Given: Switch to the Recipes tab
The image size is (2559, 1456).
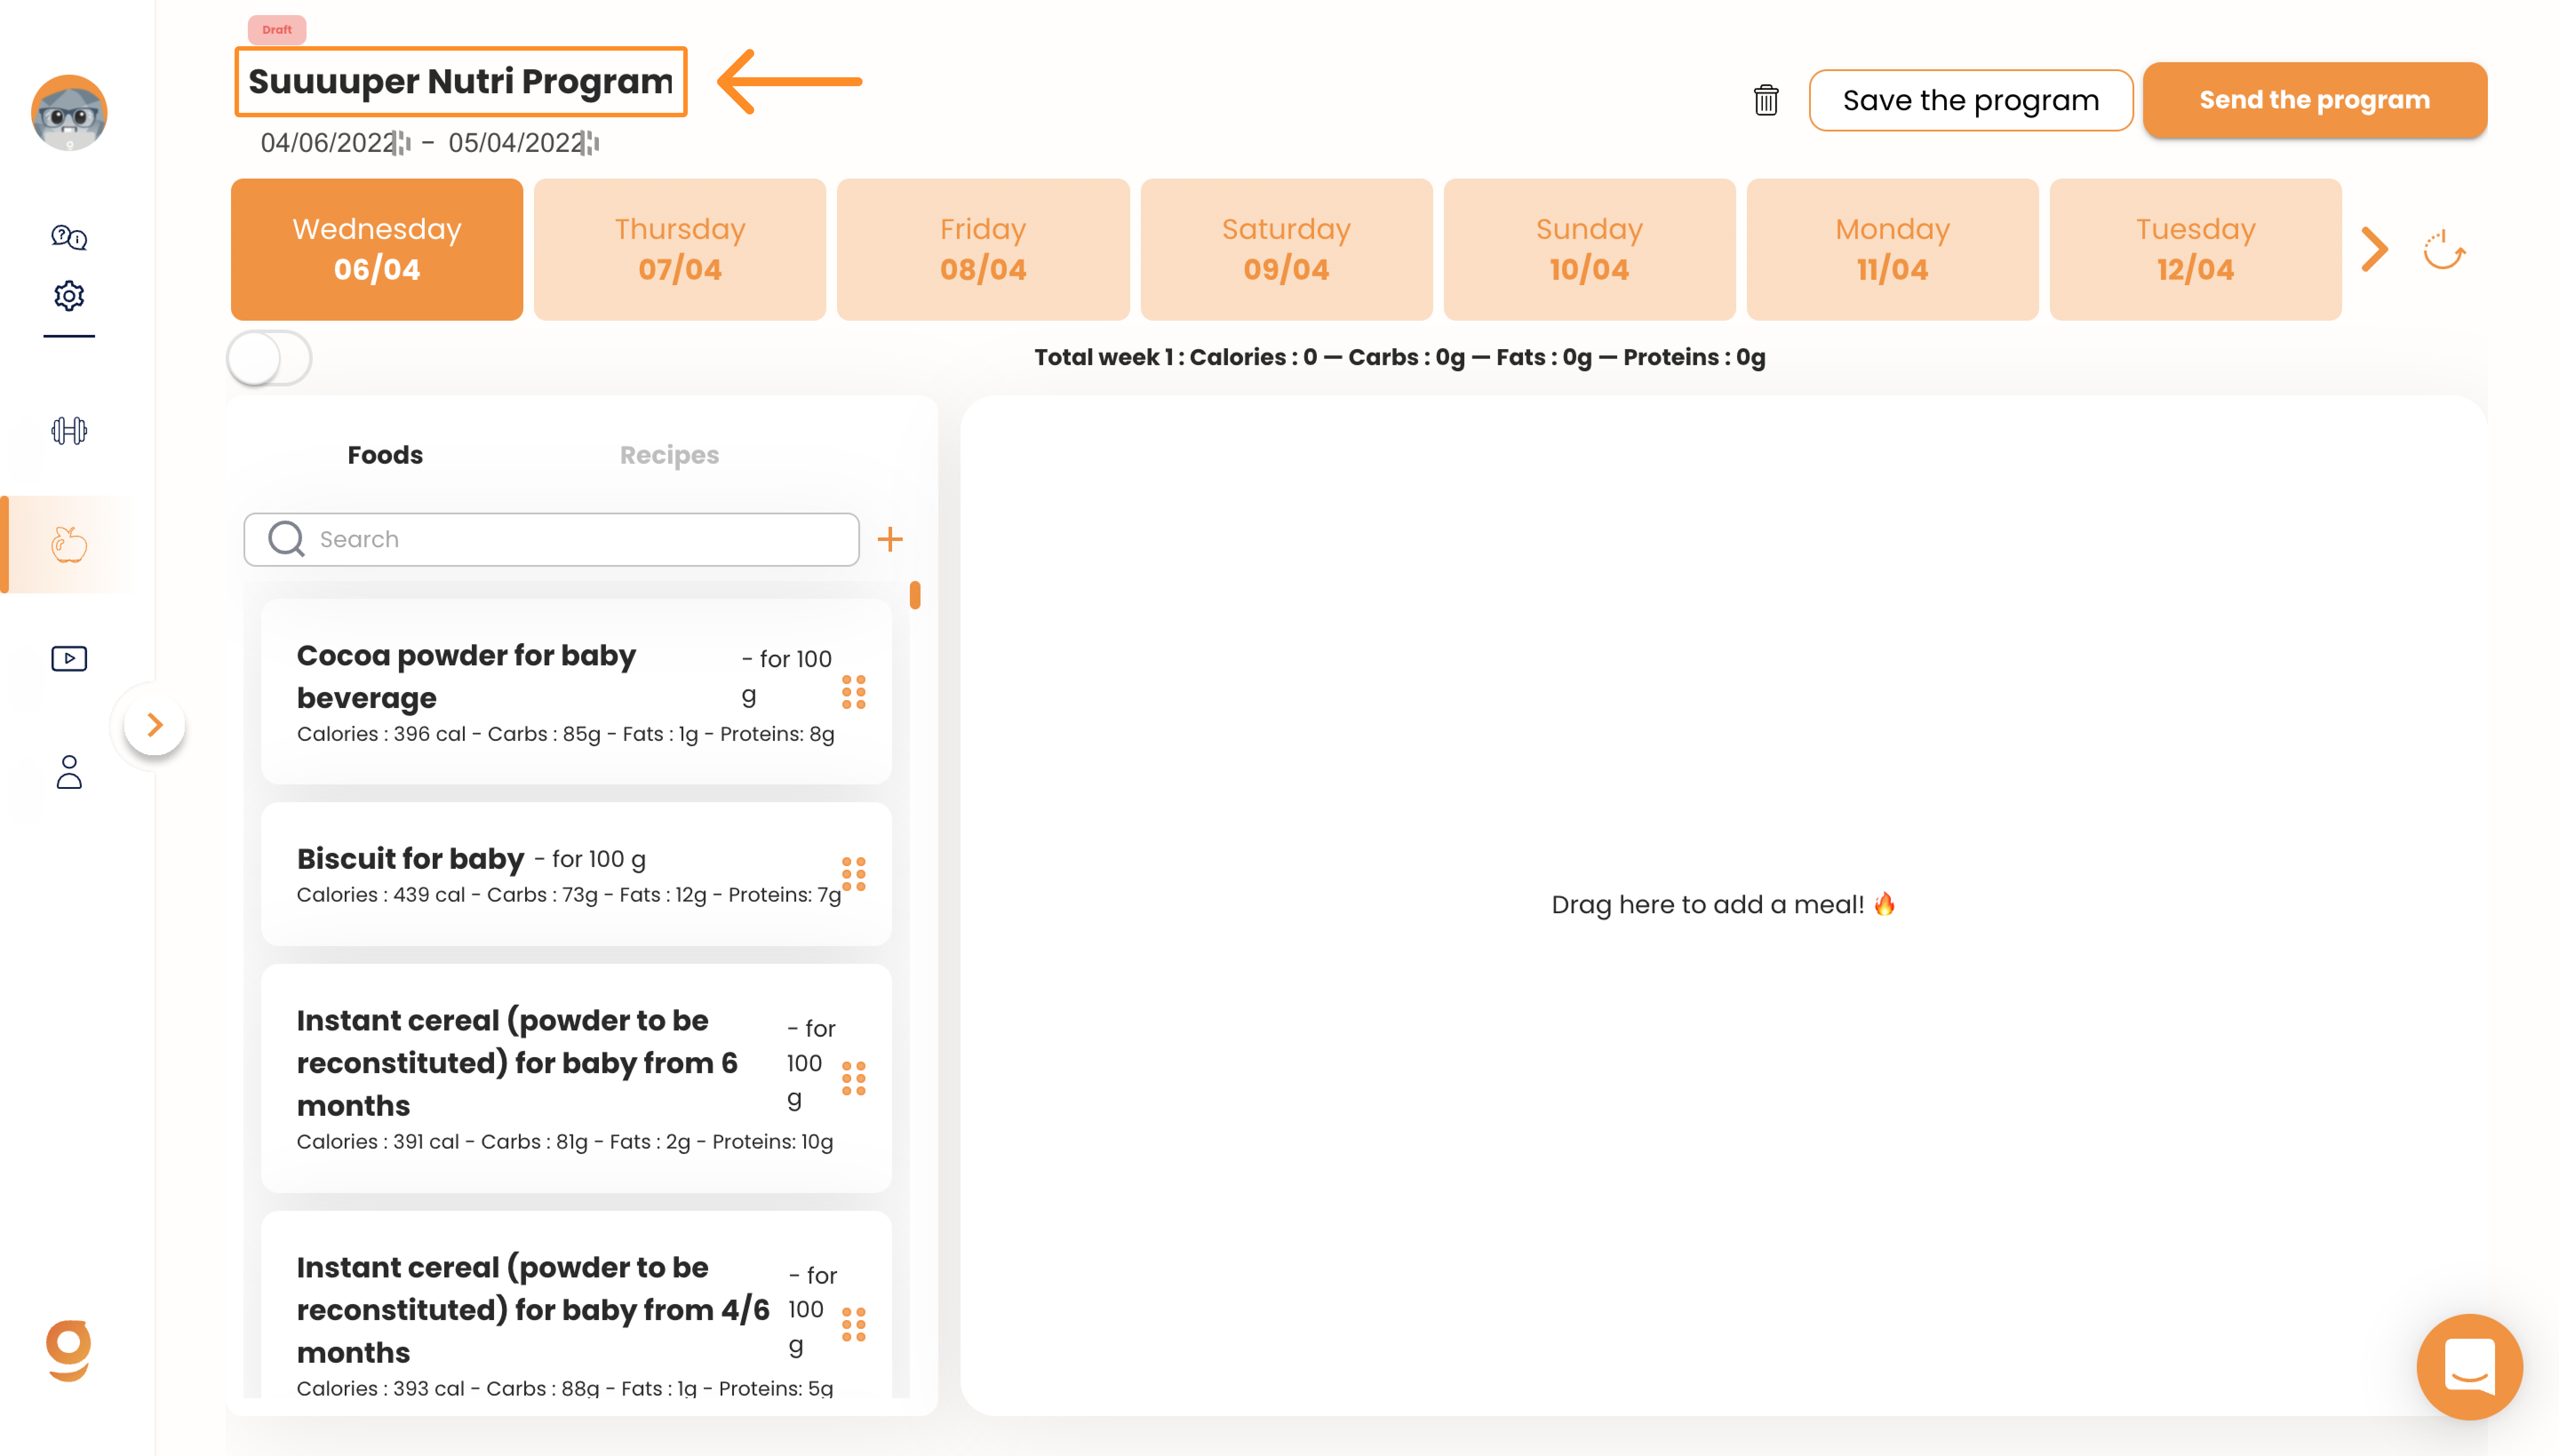Looking at the screenshot, I should [x=669, y=455].
